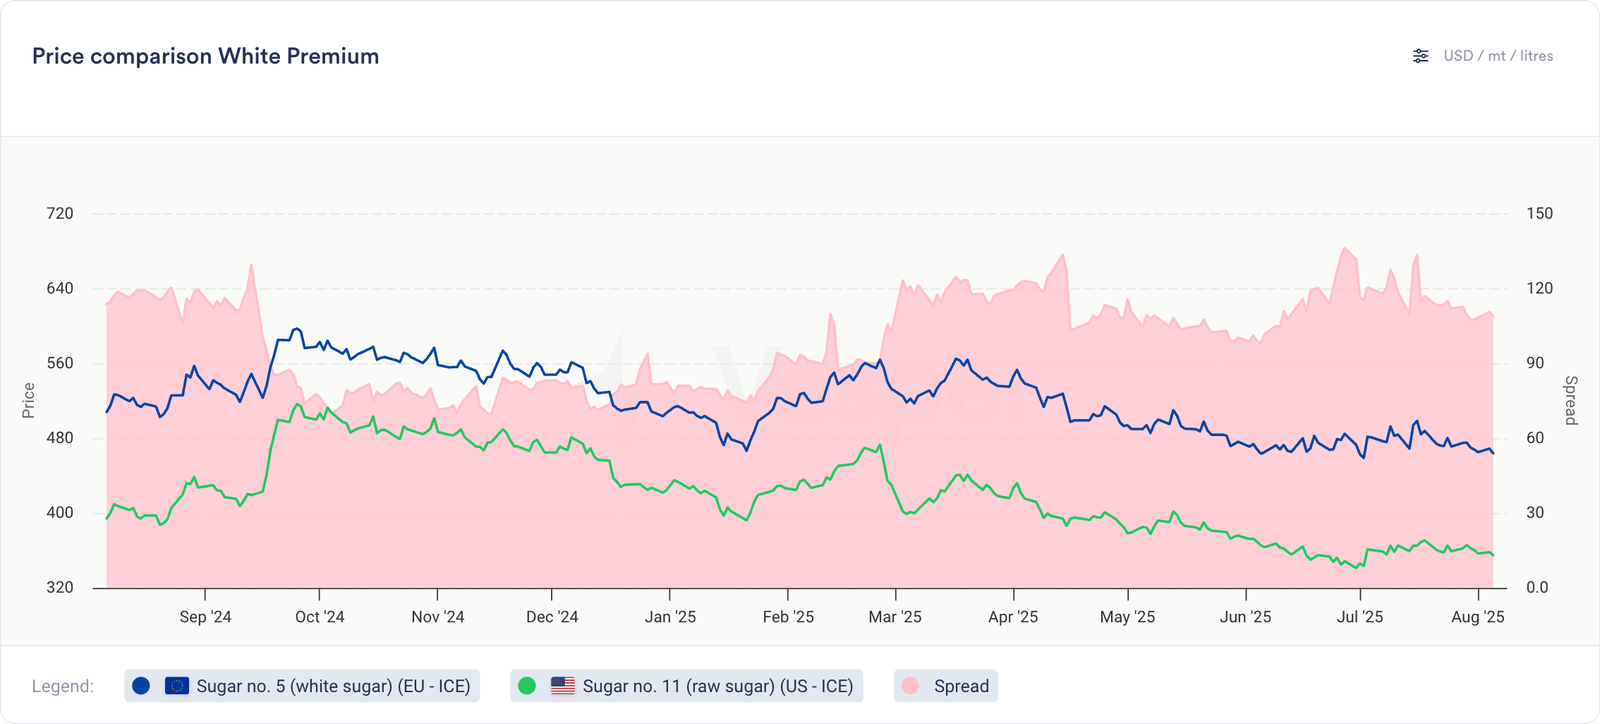Click the EU flag icon in legend
Screen dimensions: 1600x724
[177, 686]
